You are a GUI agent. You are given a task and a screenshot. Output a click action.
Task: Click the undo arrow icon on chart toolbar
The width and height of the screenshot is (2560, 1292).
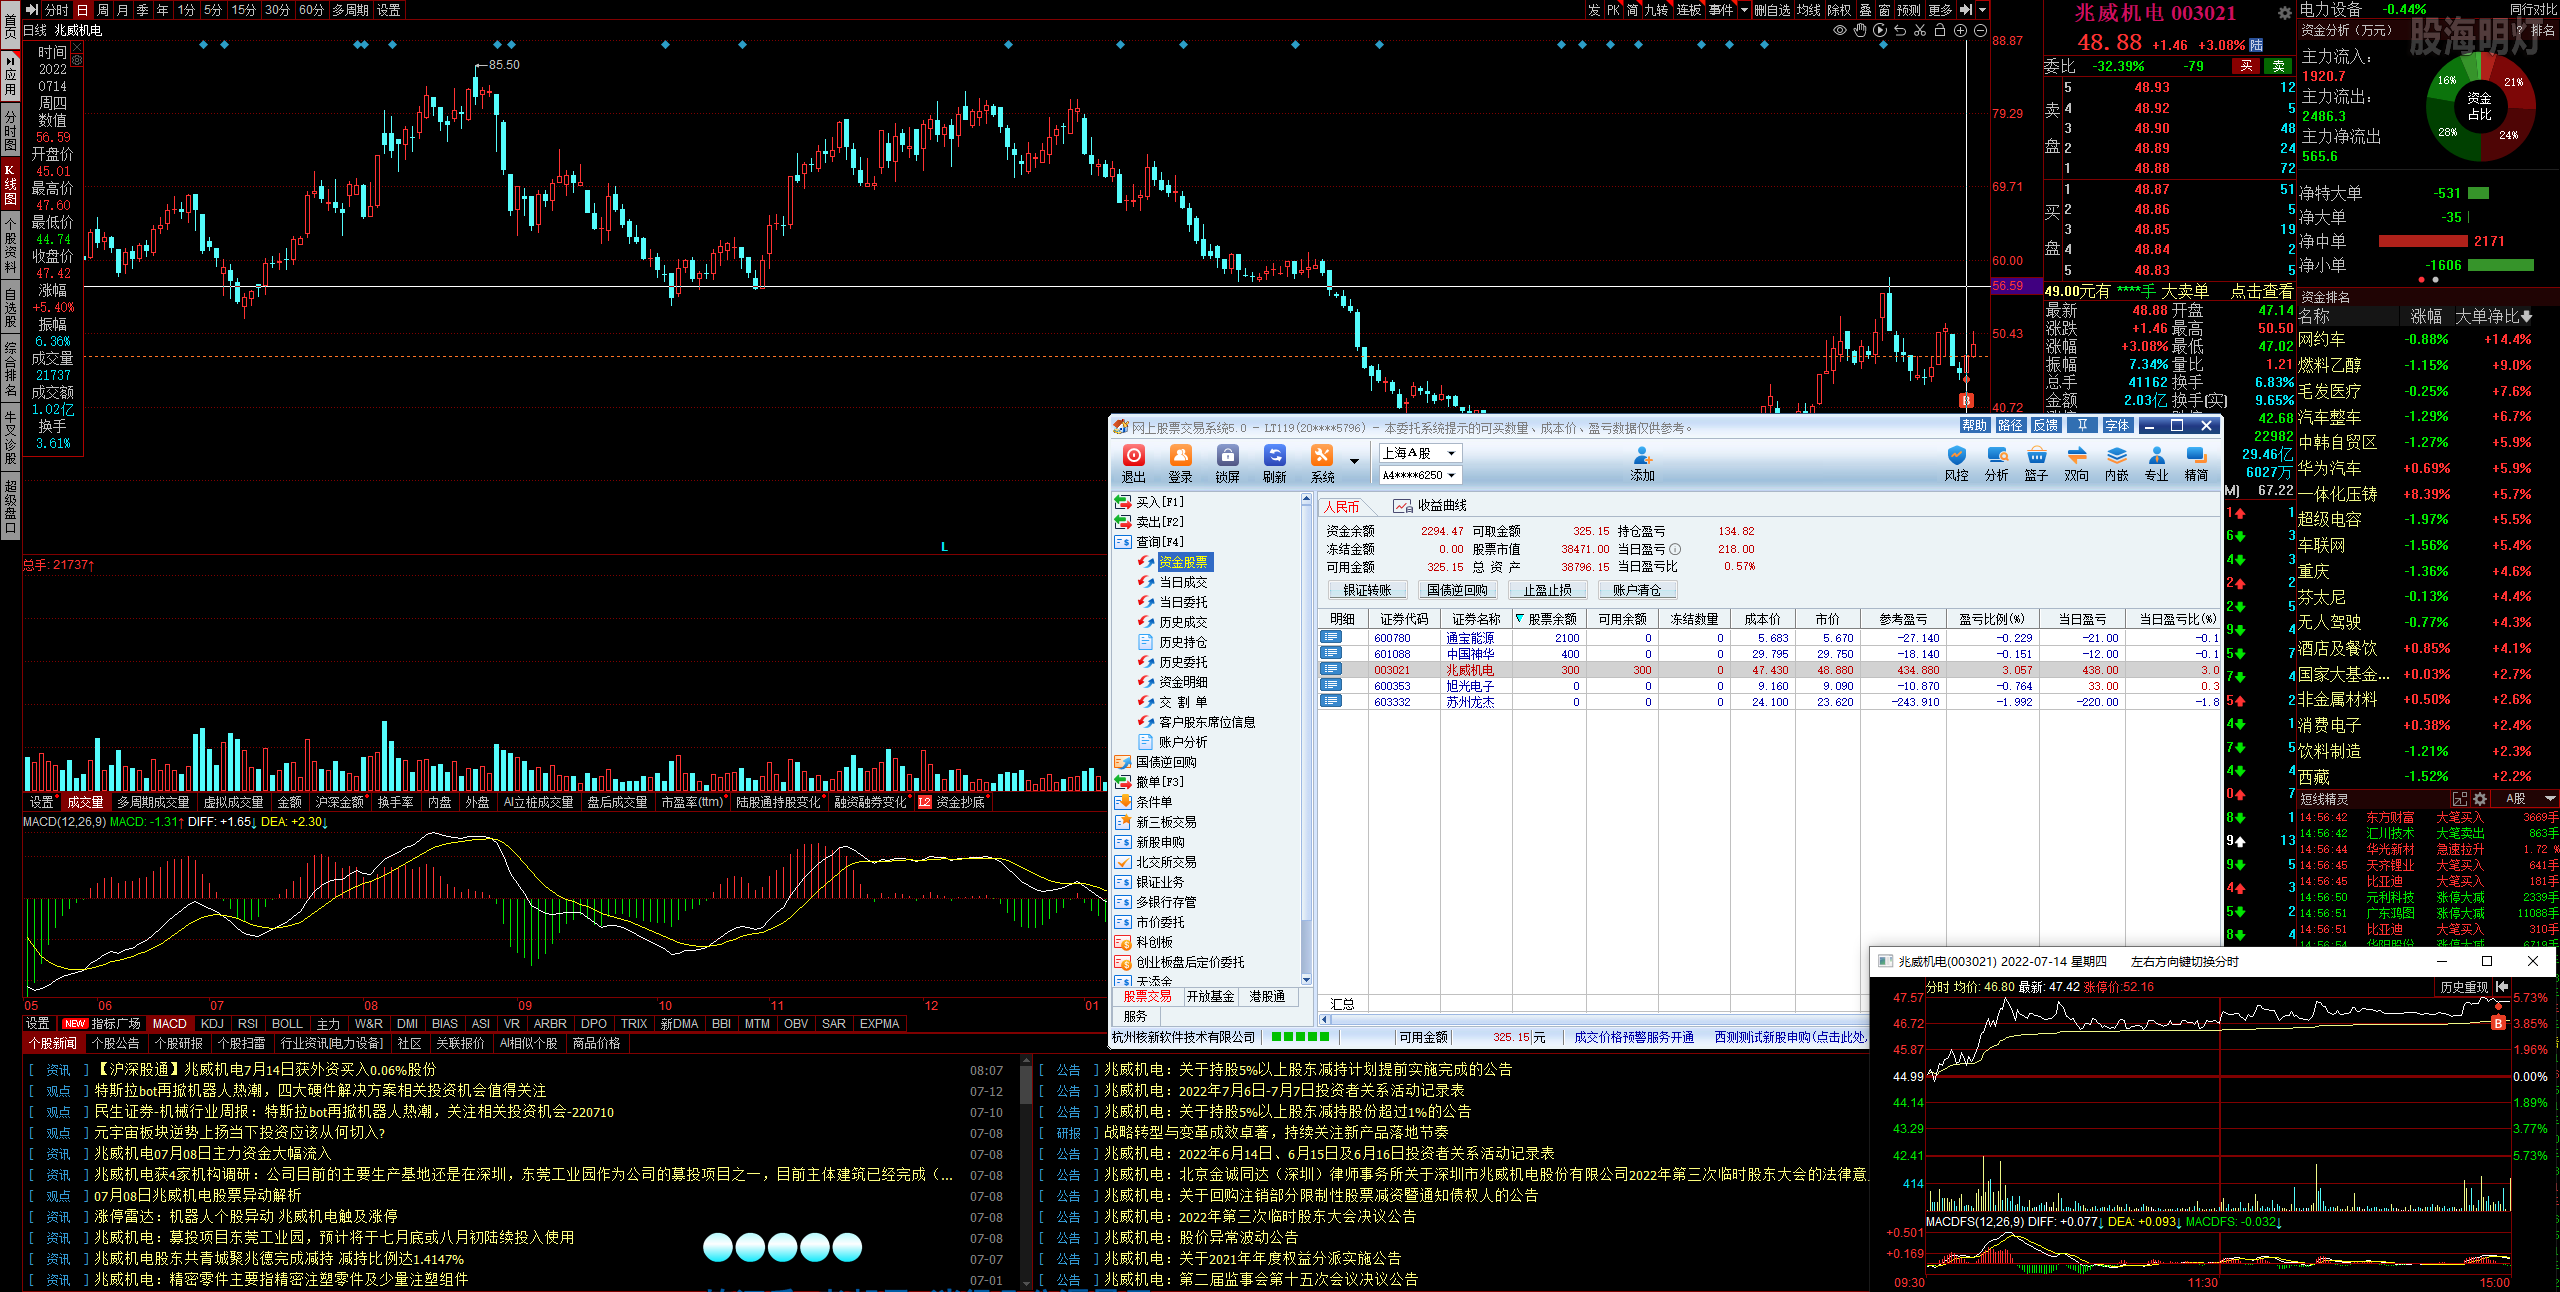point(1900,30)
